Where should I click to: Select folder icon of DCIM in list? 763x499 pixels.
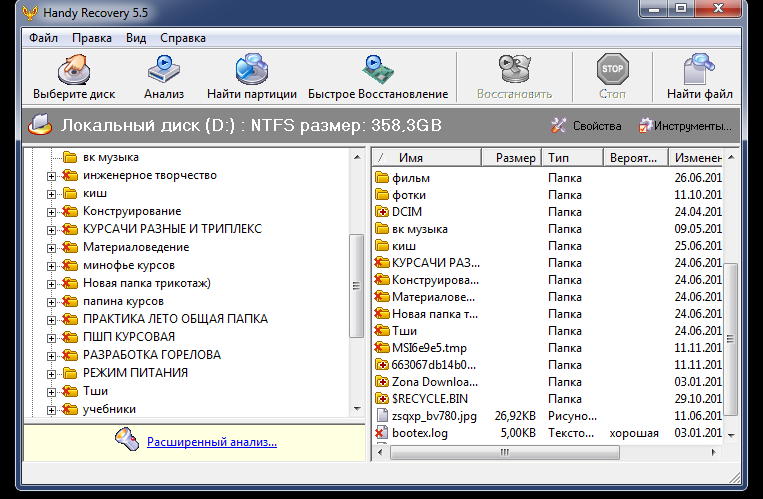pyautogui.click(x=382, y=212)
